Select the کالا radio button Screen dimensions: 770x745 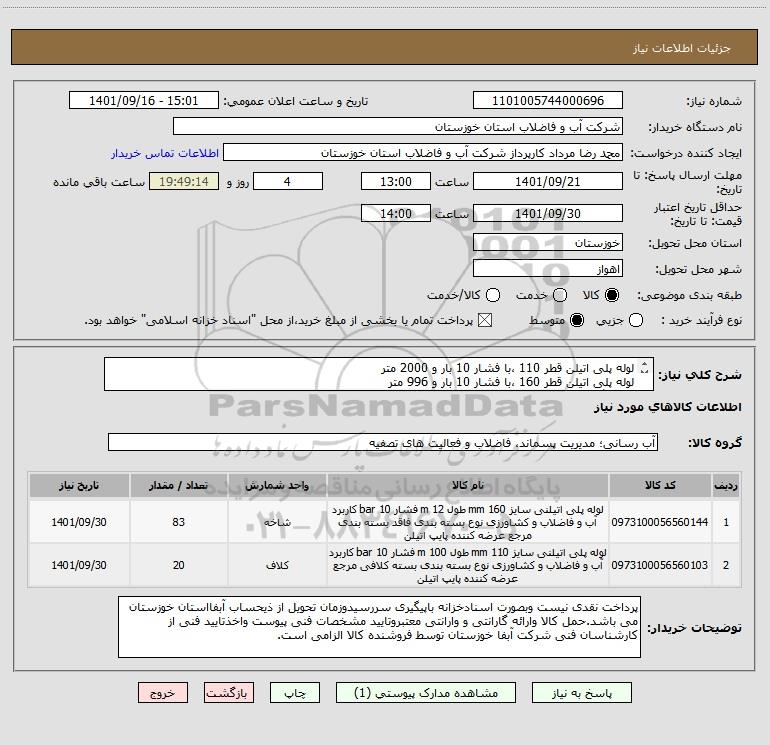click(x=612, y=295)
